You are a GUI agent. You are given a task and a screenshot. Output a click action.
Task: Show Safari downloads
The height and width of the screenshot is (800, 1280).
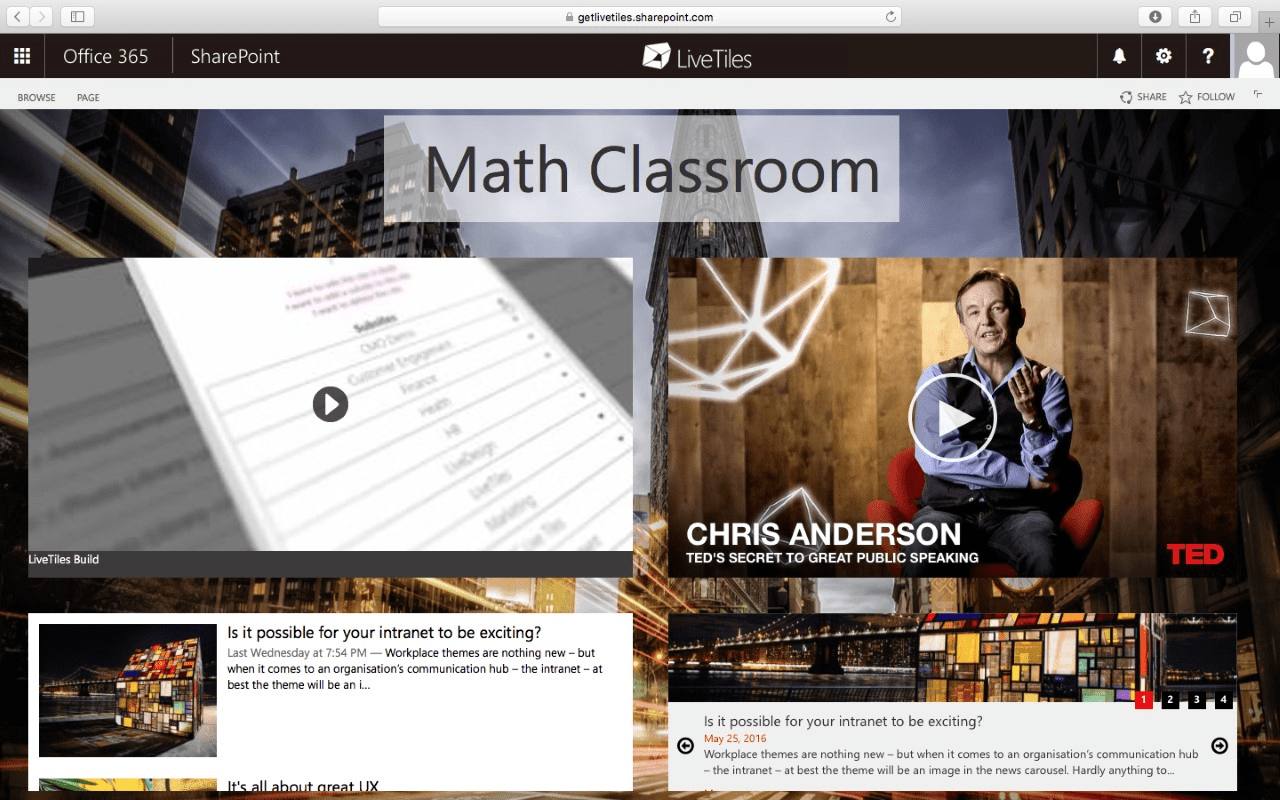click(1155, 16)
